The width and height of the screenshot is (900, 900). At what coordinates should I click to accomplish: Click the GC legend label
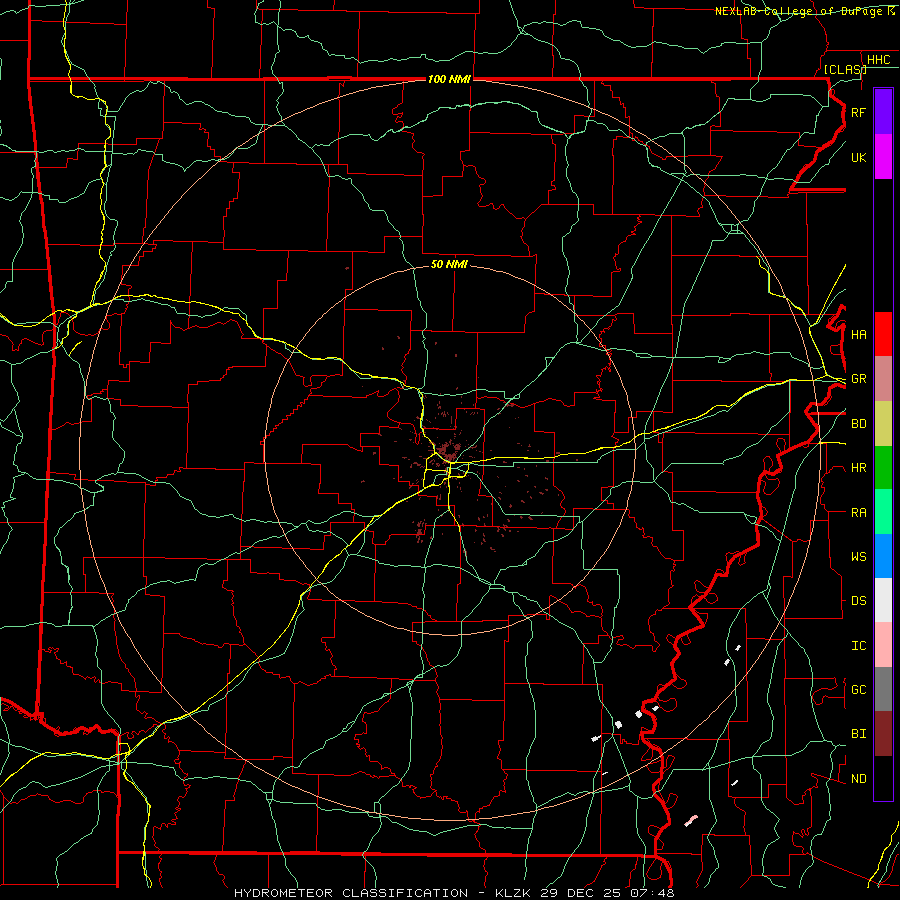click(x=858, y=690)
